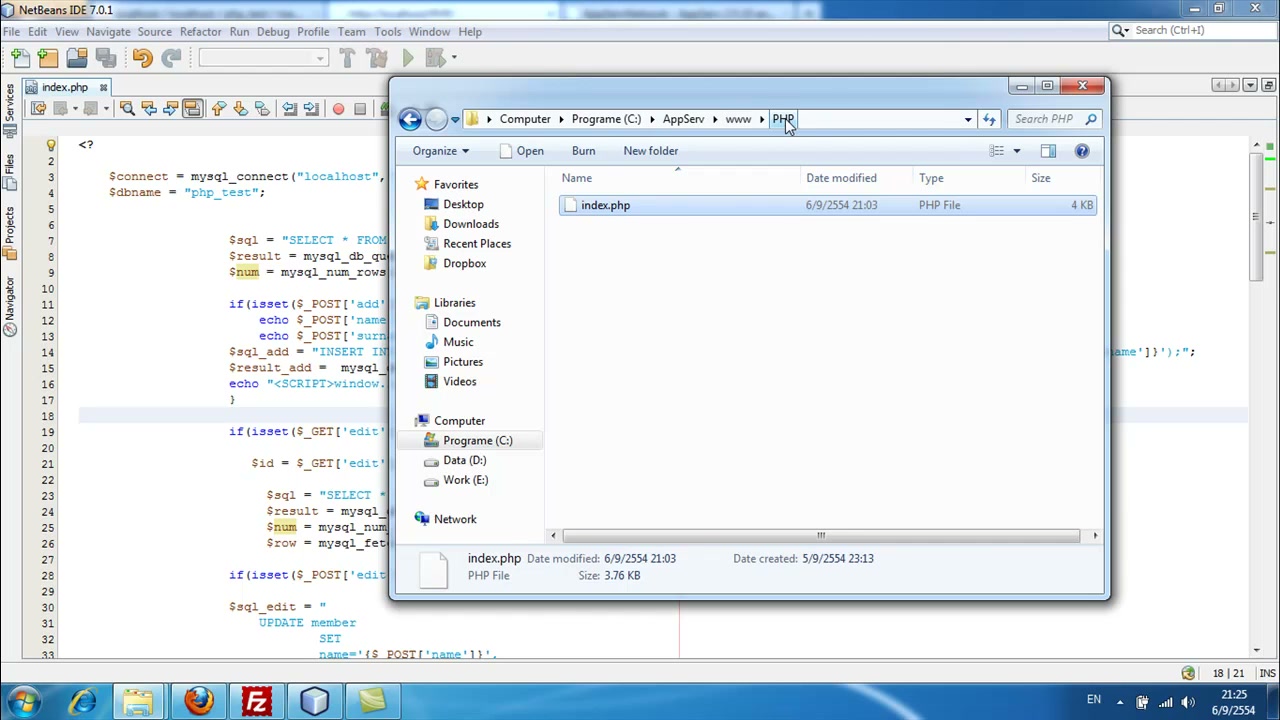
Task: Click Next Bookmark icon
Action: pos(240,108)
